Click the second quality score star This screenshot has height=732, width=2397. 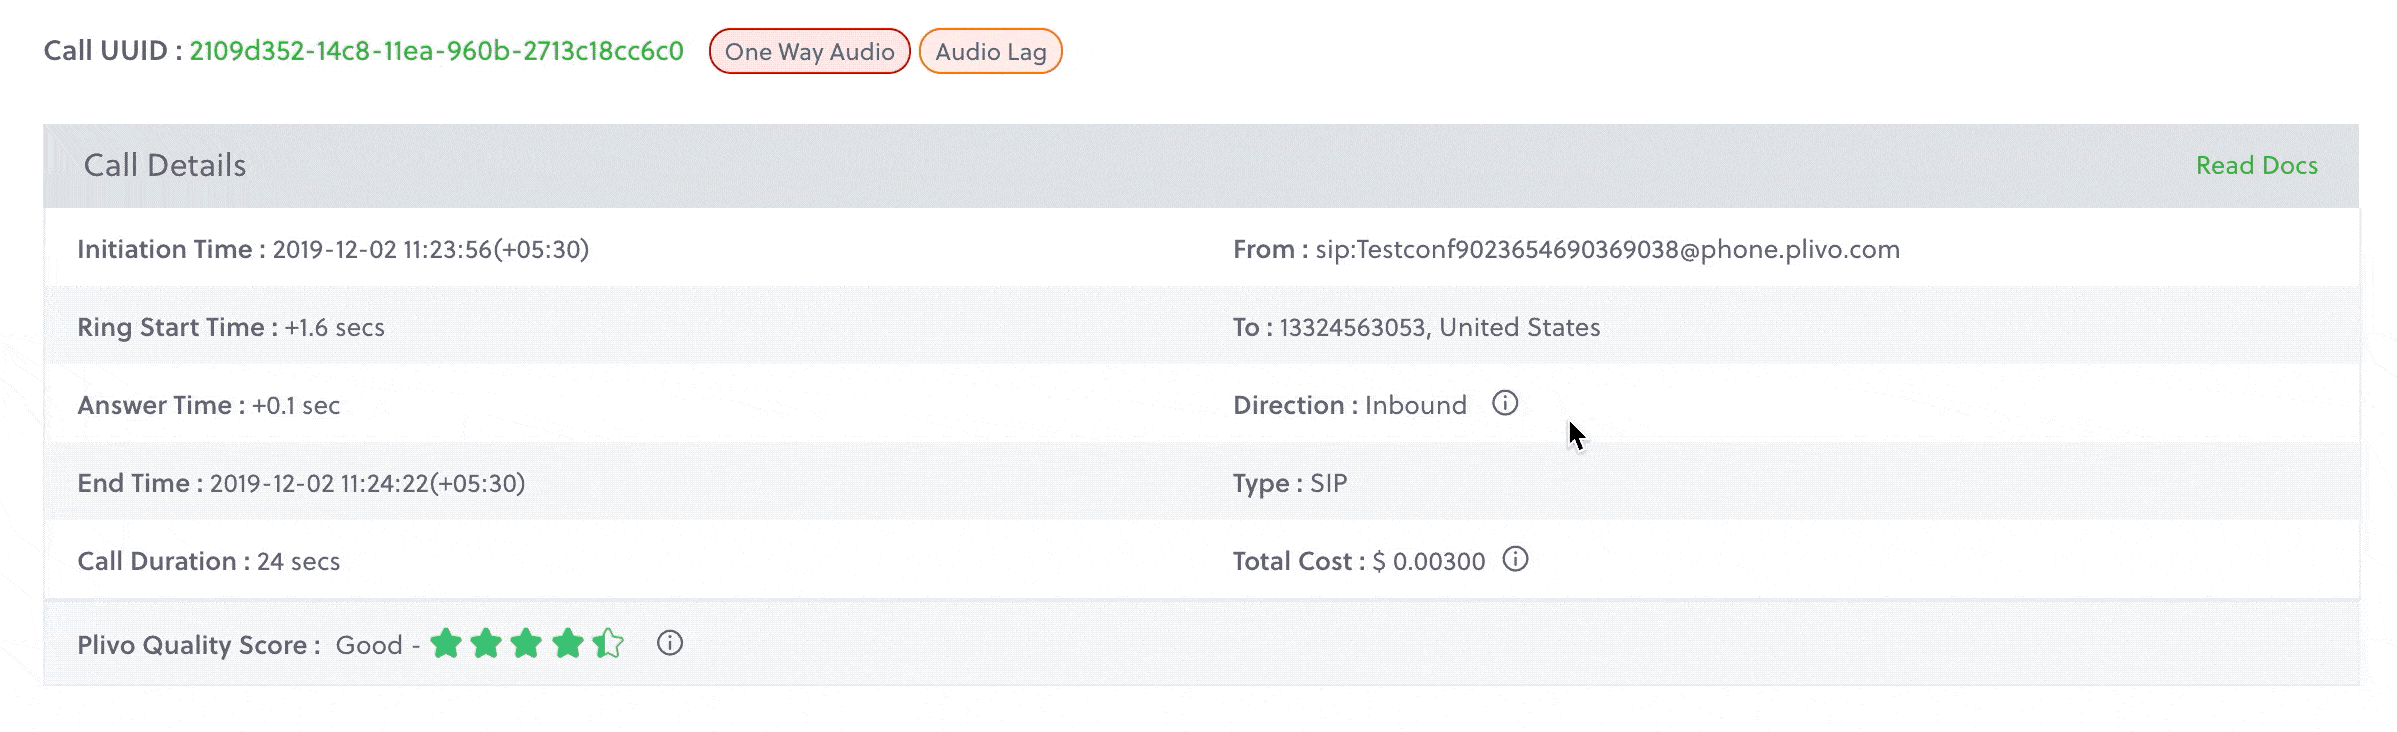point(486,644)
